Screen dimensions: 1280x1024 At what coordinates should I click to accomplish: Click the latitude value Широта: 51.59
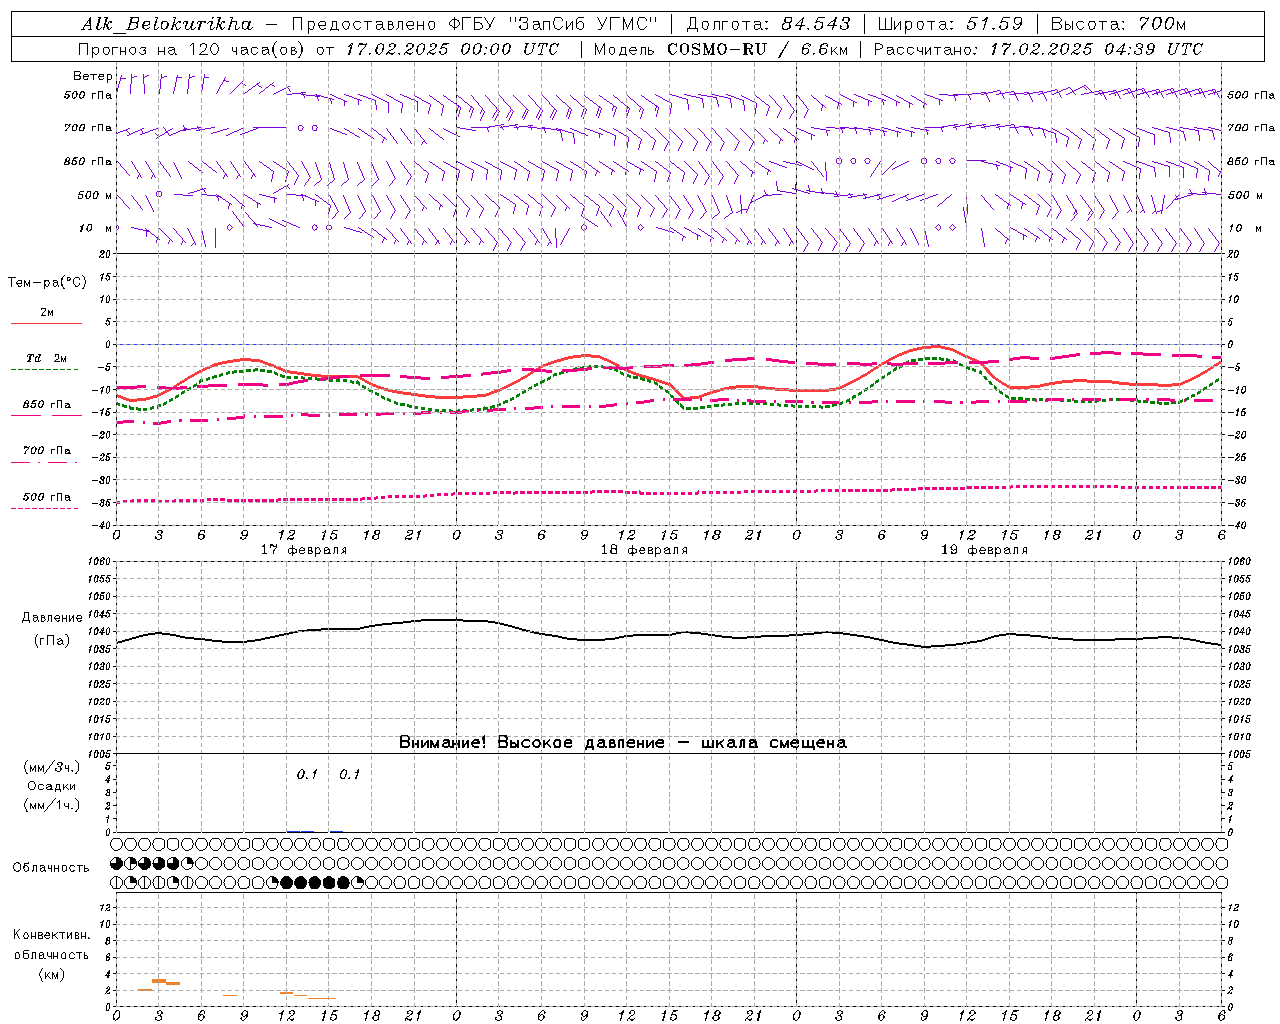click(951, 23)
